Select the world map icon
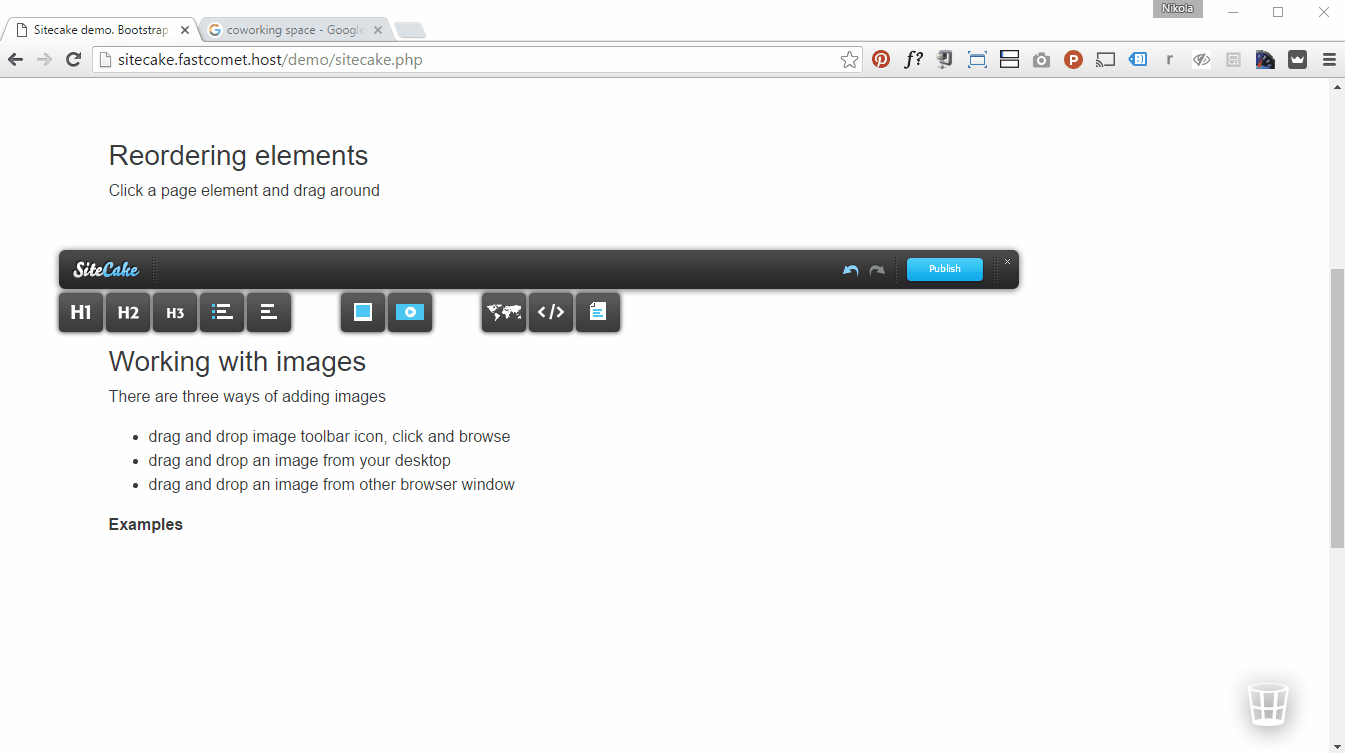 [504, 312]
